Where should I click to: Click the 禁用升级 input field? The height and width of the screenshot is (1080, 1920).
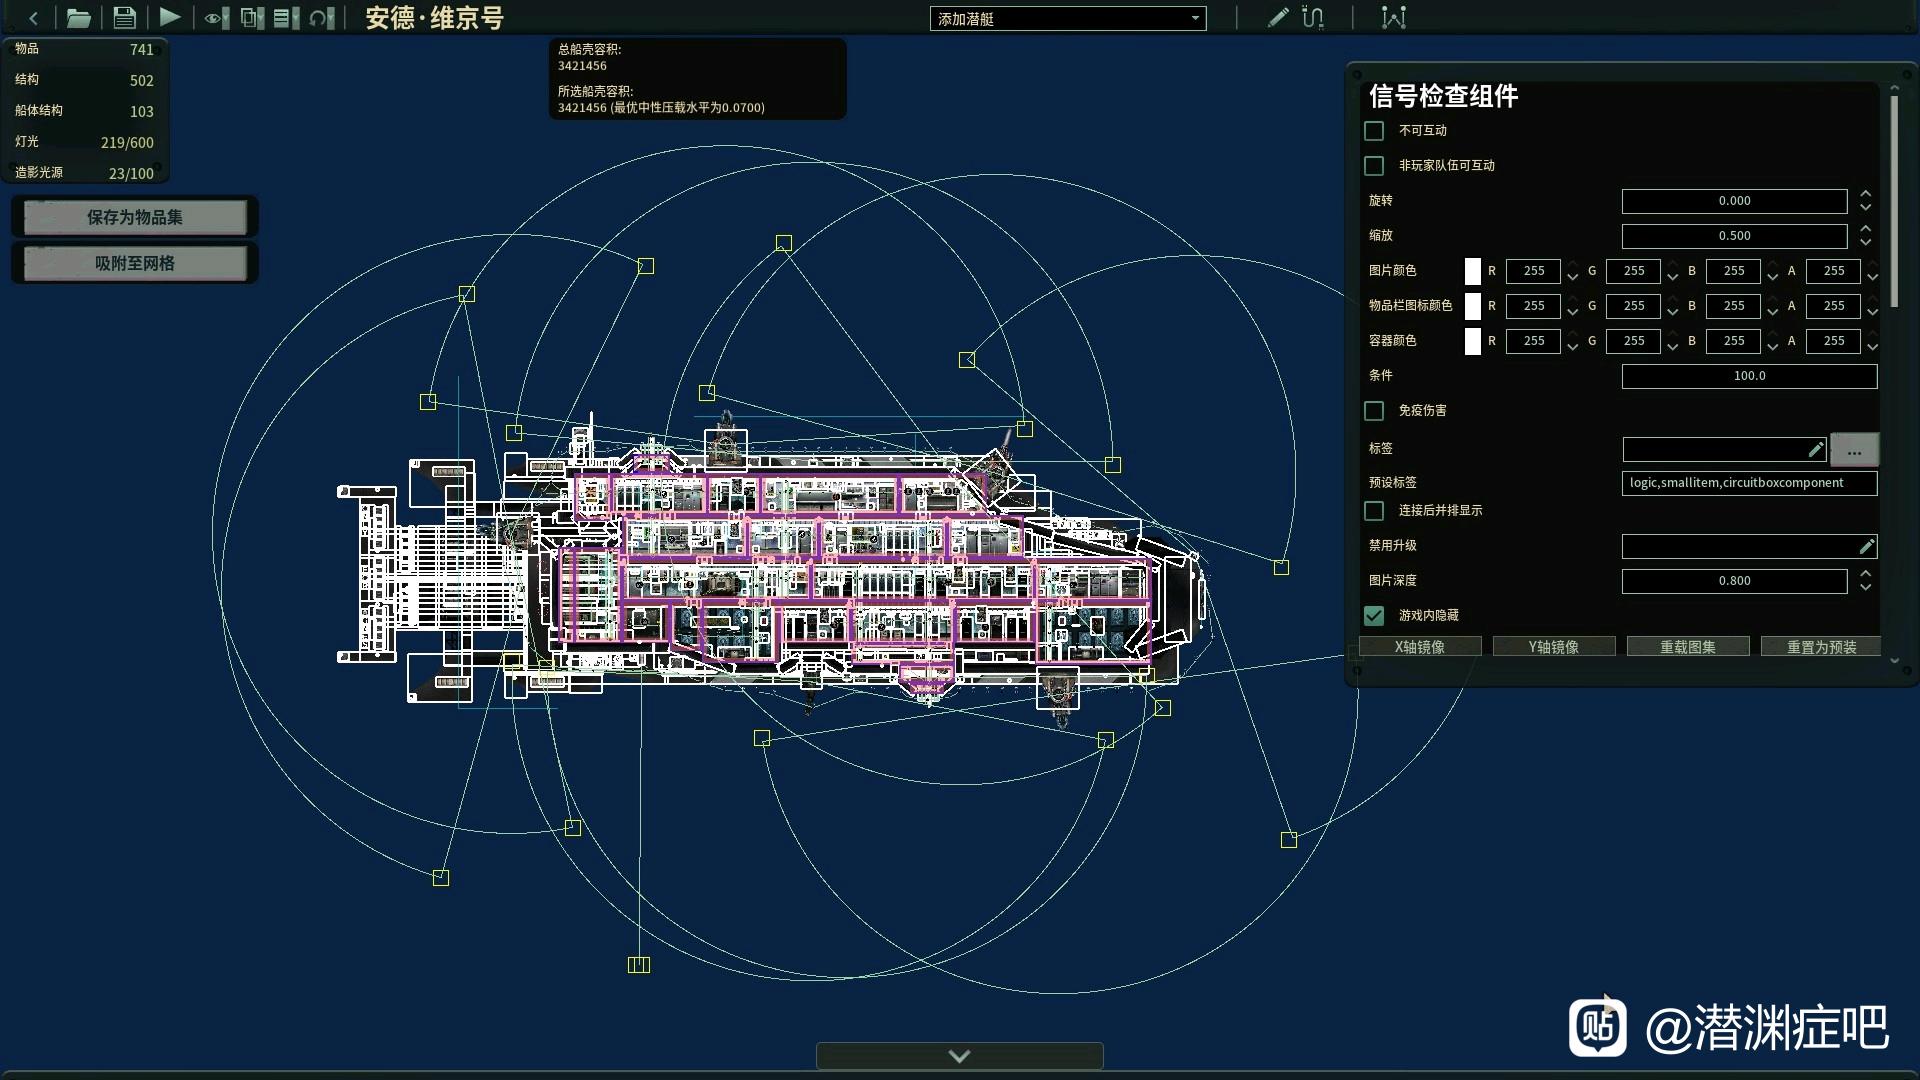tap(1749, 546)
